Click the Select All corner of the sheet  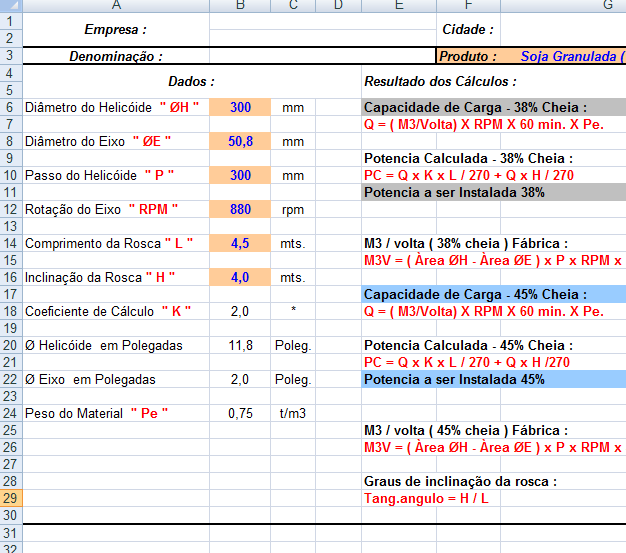(10, 6)
